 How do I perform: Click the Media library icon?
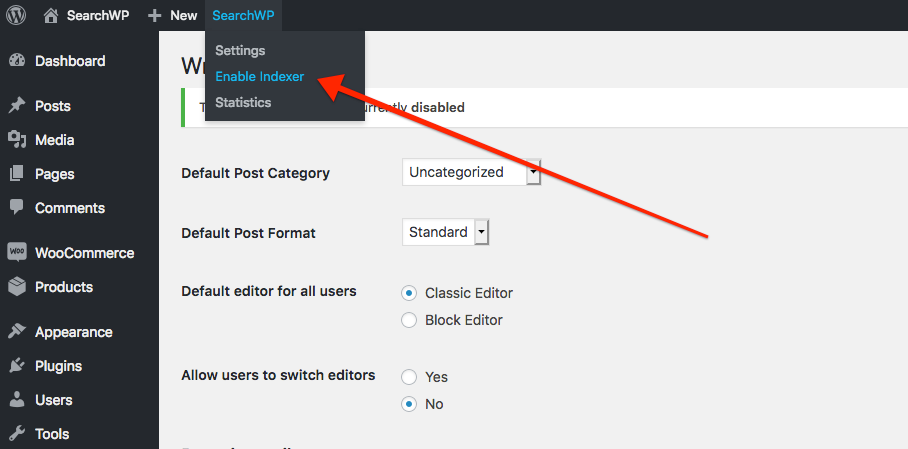[17, 140]
